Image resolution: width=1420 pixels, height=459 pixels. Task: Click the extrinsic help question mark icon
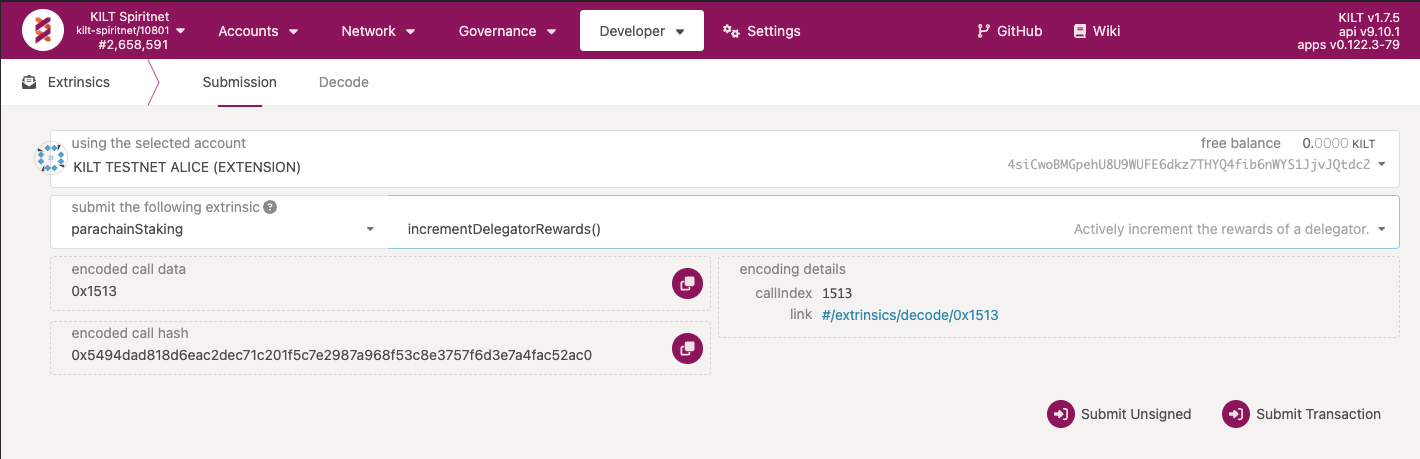tap(270, 208)
